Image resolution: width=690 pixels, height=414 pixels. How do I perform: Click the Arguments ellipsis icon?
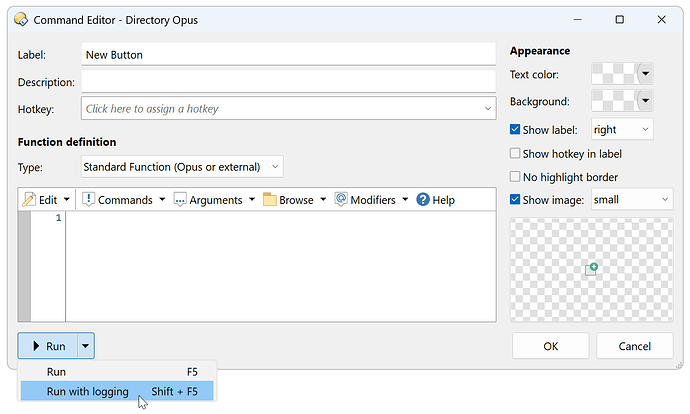pos(180,200)
